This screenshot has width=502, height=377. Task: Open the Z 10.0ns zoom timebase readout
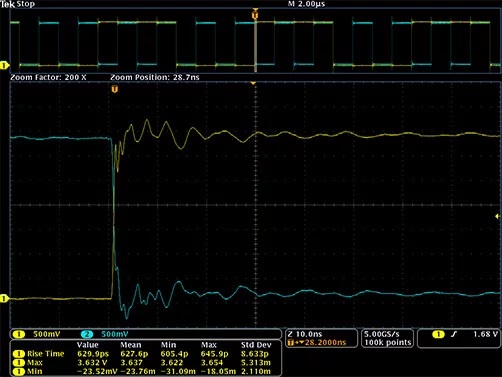point(305,334)
